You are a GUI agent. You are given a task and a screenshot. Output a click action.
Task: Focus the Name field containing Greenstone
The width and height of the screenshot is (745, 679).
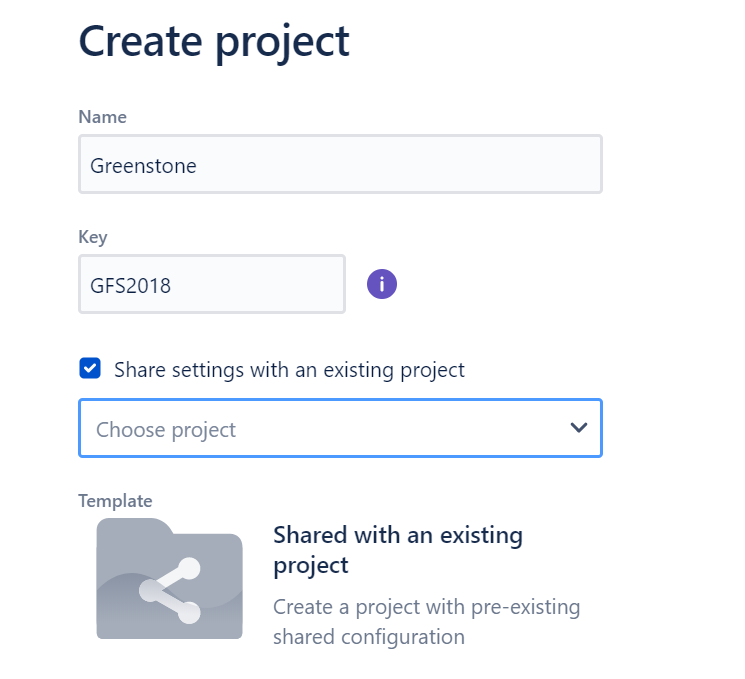340,164
